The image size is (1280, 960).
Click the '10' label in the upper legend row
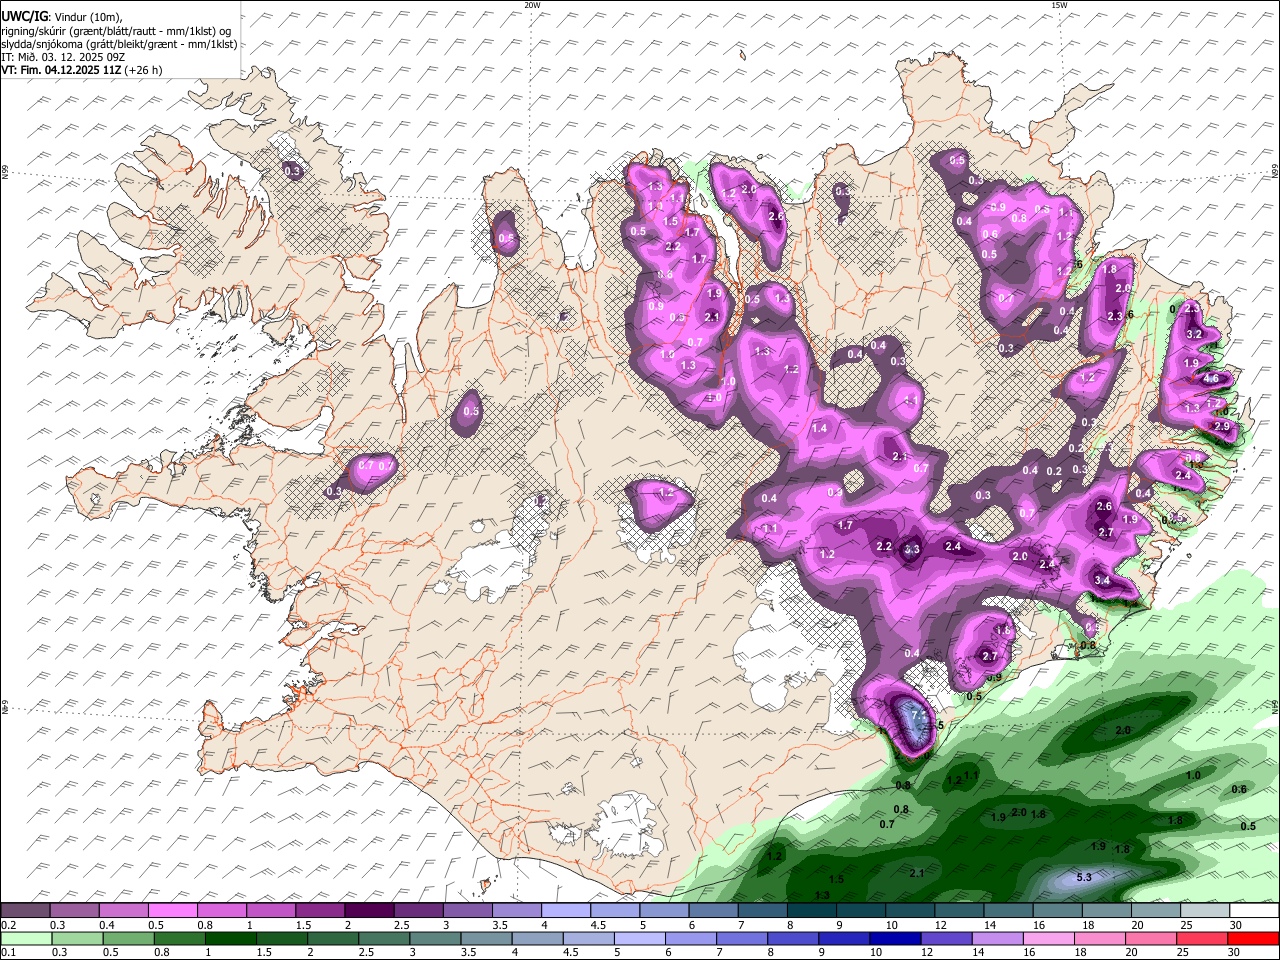tap(891, 925)
